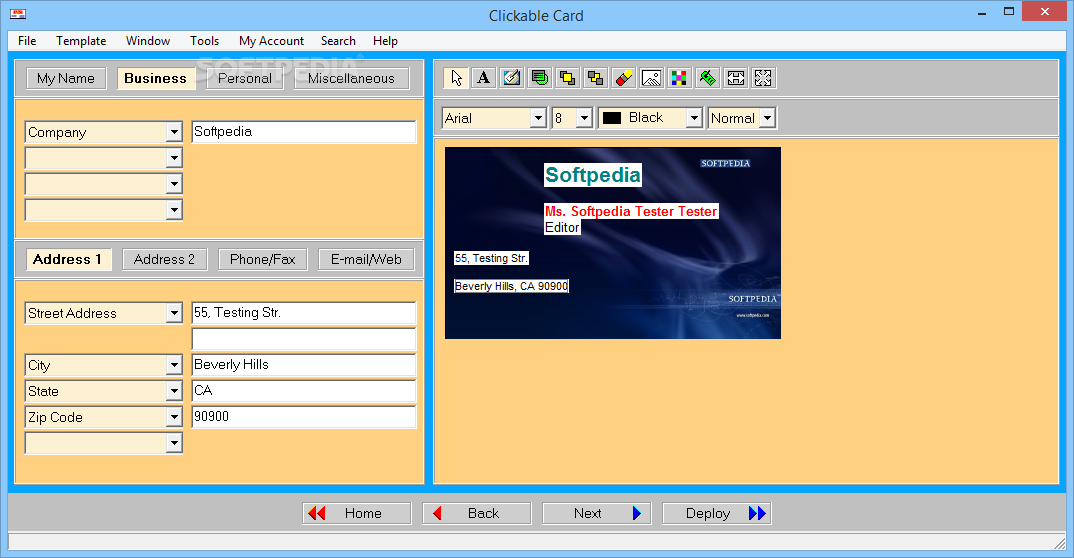The image size is (1074, 558).
Task: Select the teal 'Softpedia' title on card
Action: [593, 175]
